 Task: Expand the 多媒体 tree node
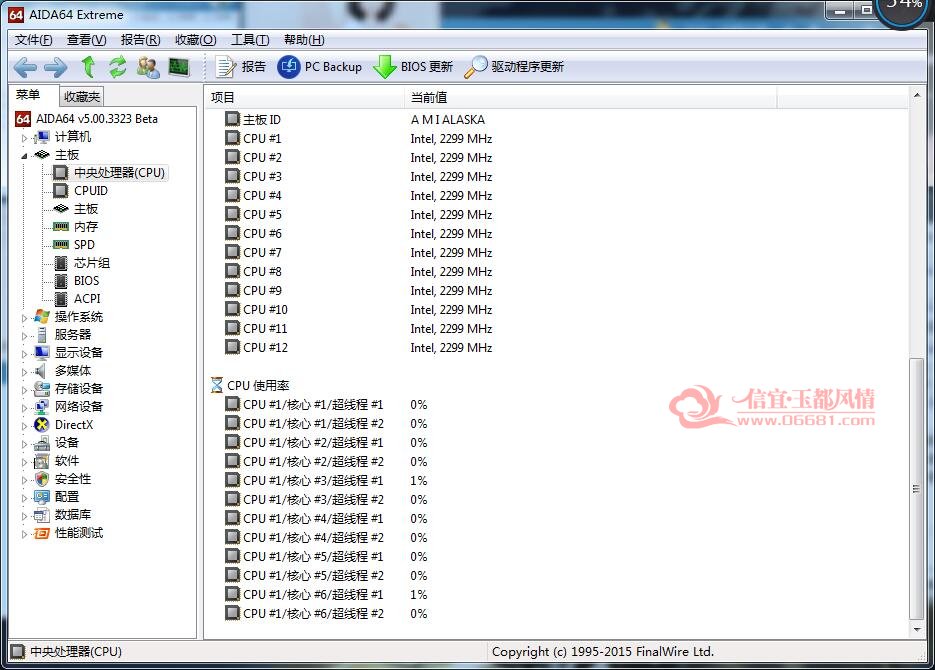coord(24,371)
